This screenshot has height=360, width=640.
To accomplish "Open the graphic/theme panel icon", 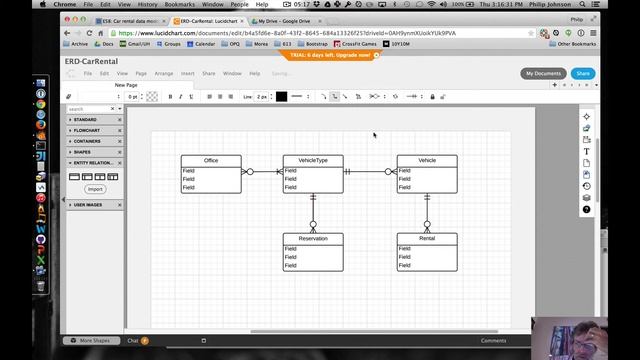I will click(587, 128).
